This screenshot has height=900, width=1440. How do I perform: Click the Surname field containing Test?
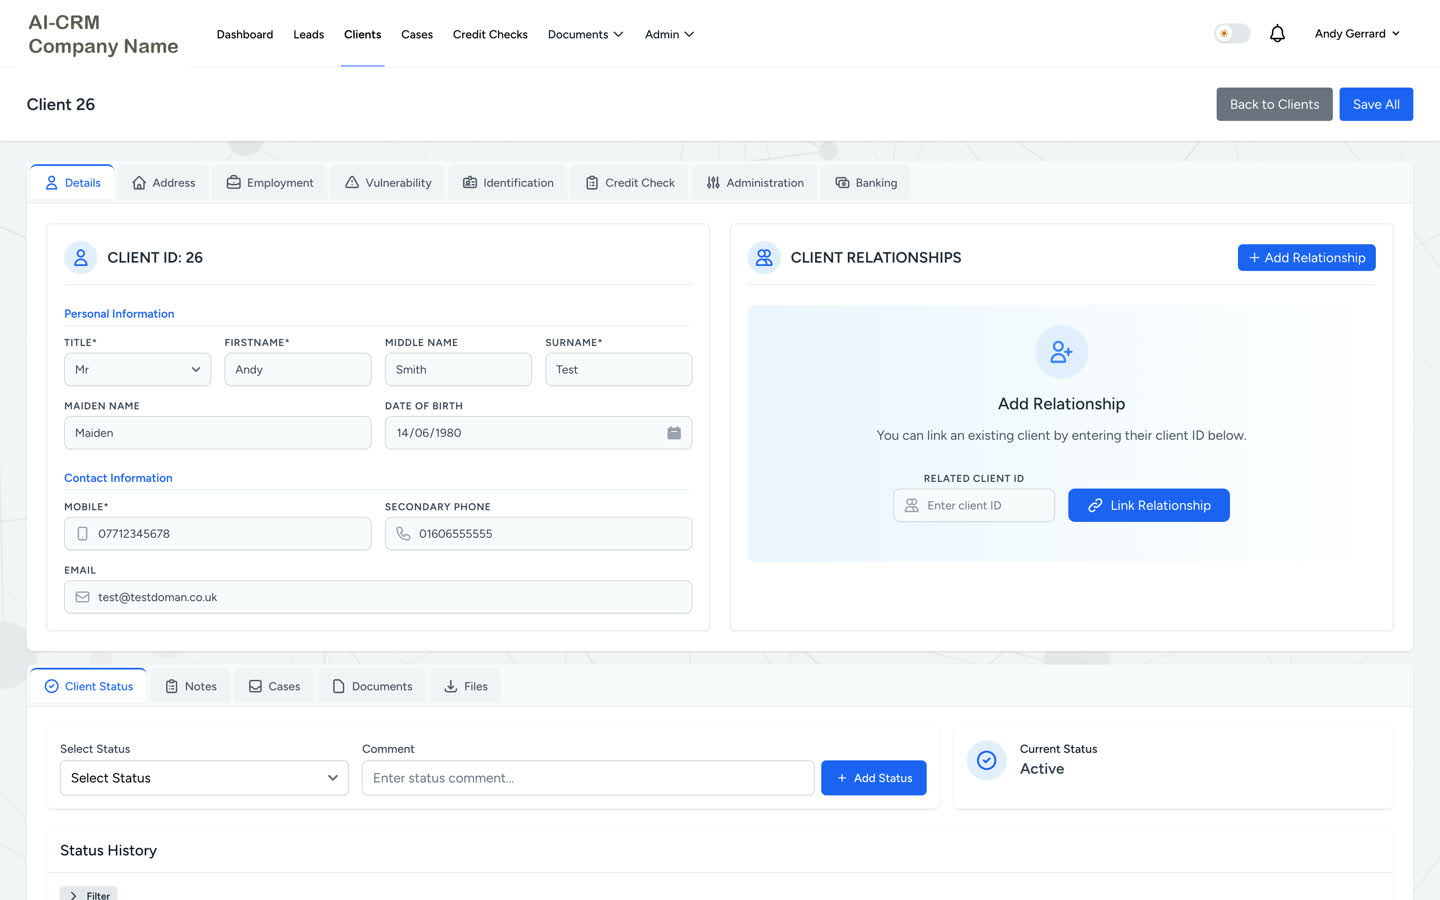click(x=618, y=370)
